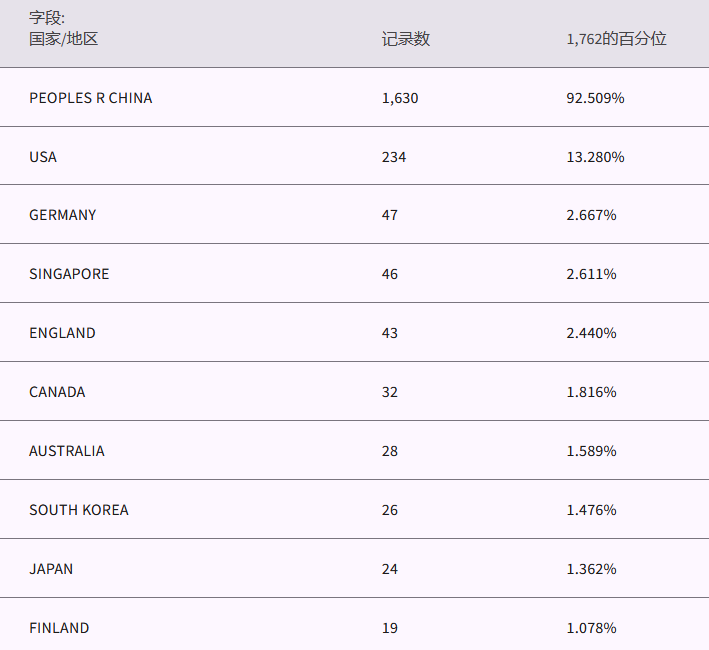The image size is (709, 650).
Task: Click the 2.611% value for Singapore
Action: pyautogui.click(x=591, y=274)
